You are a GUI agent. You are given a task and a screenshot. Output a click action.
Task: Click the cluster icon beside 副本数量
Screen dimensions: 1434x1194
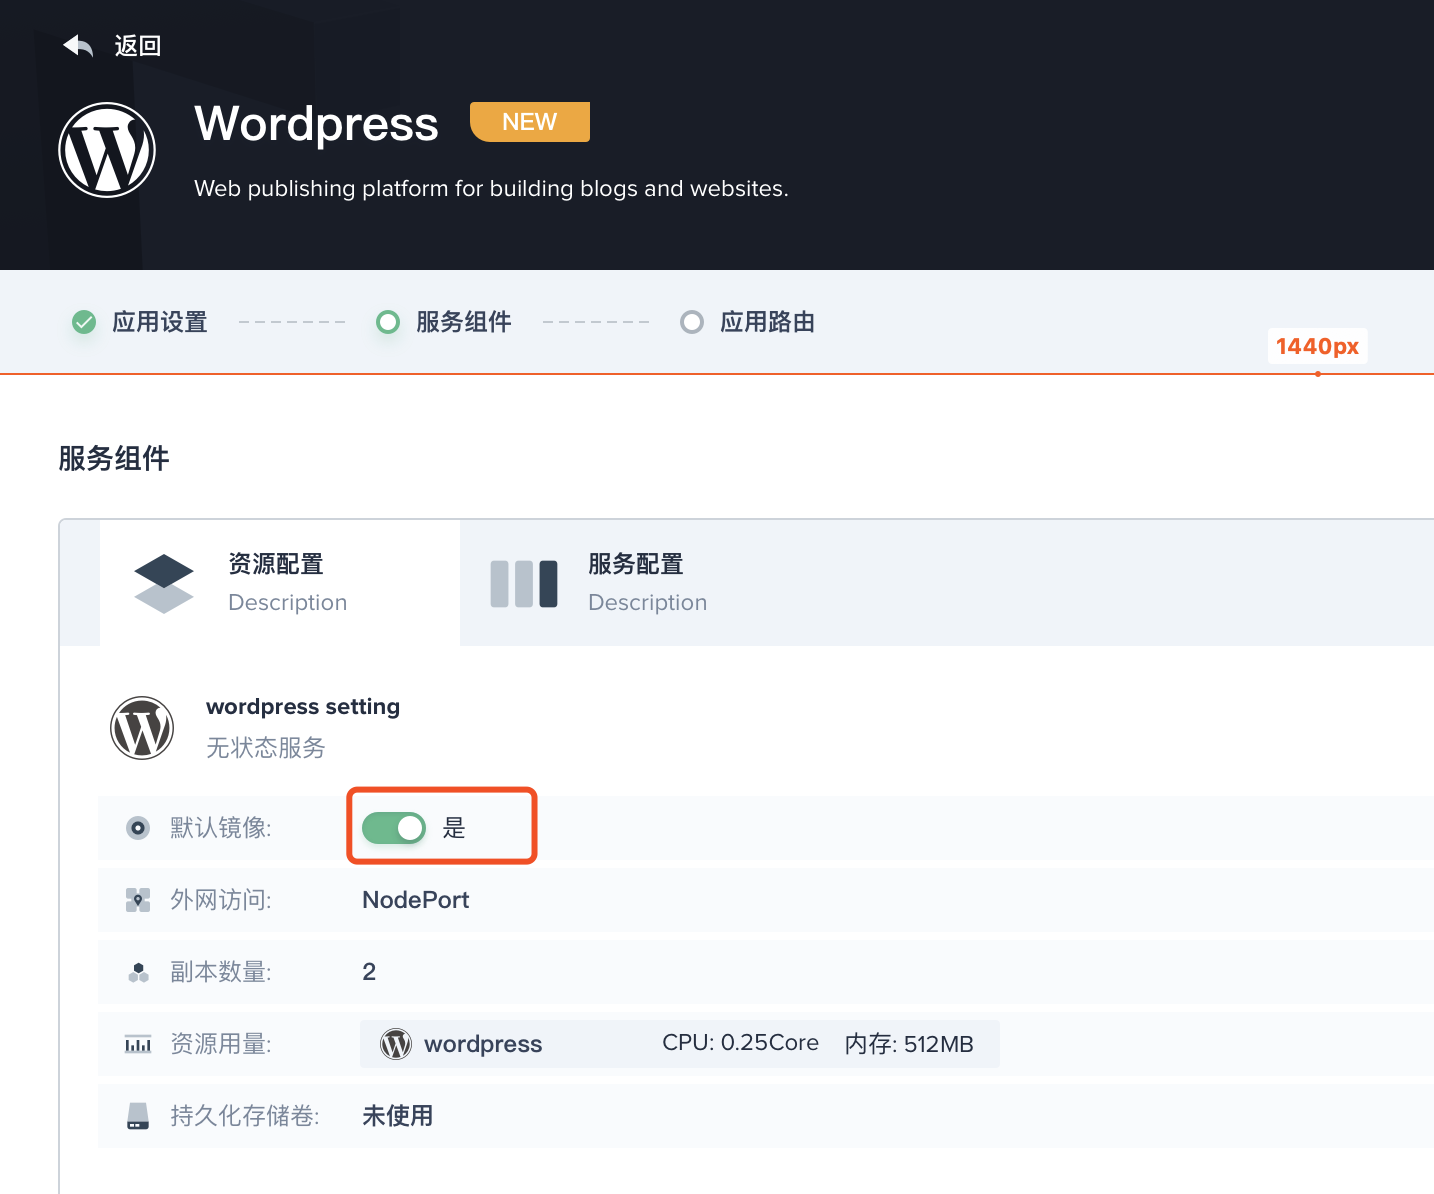tap(138, 972)
